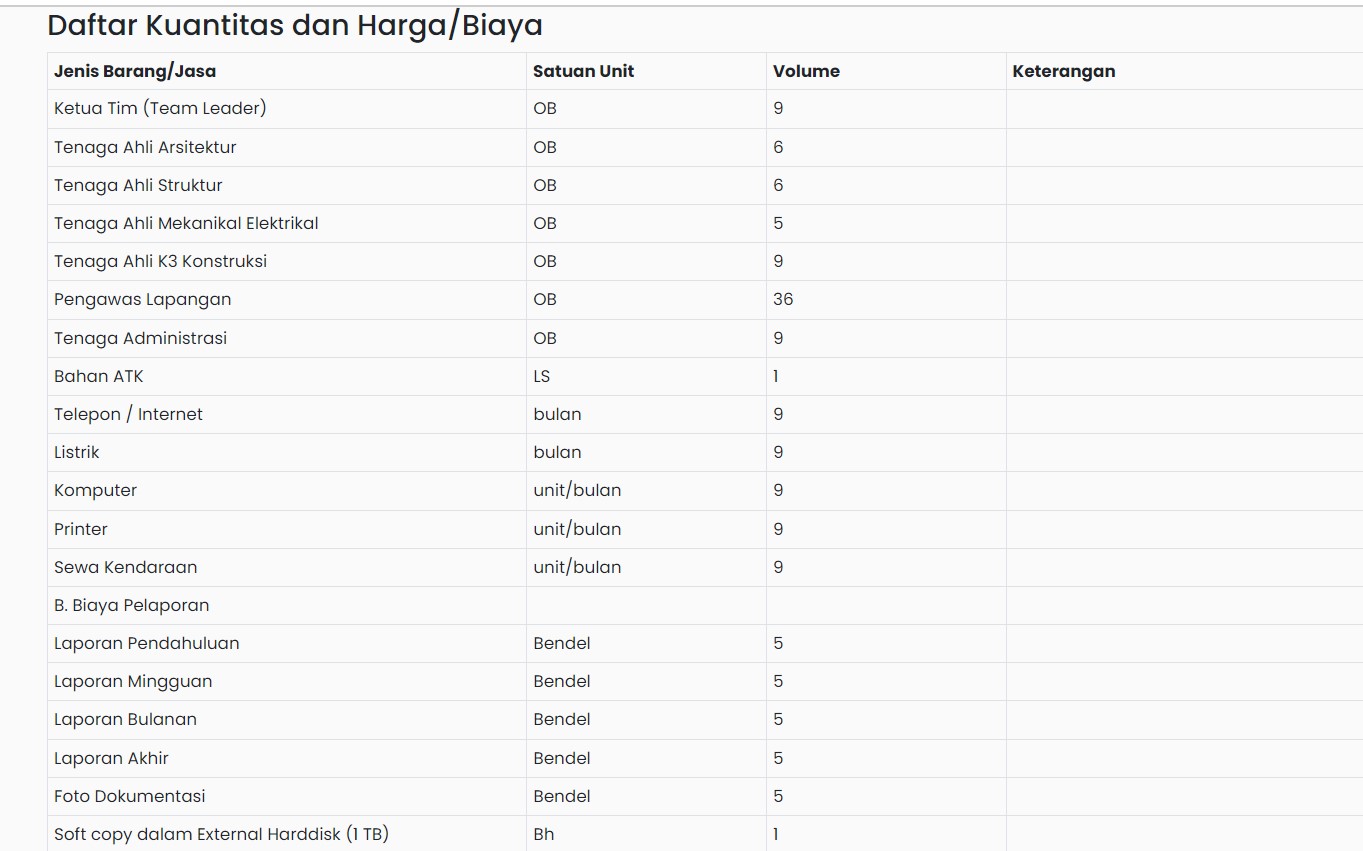Viewport: 1363px width, 851px height.
Task: Click volume 9 in Tenaga Ahli K3 Konstruksi row
Action: click(x=778, y=261)
